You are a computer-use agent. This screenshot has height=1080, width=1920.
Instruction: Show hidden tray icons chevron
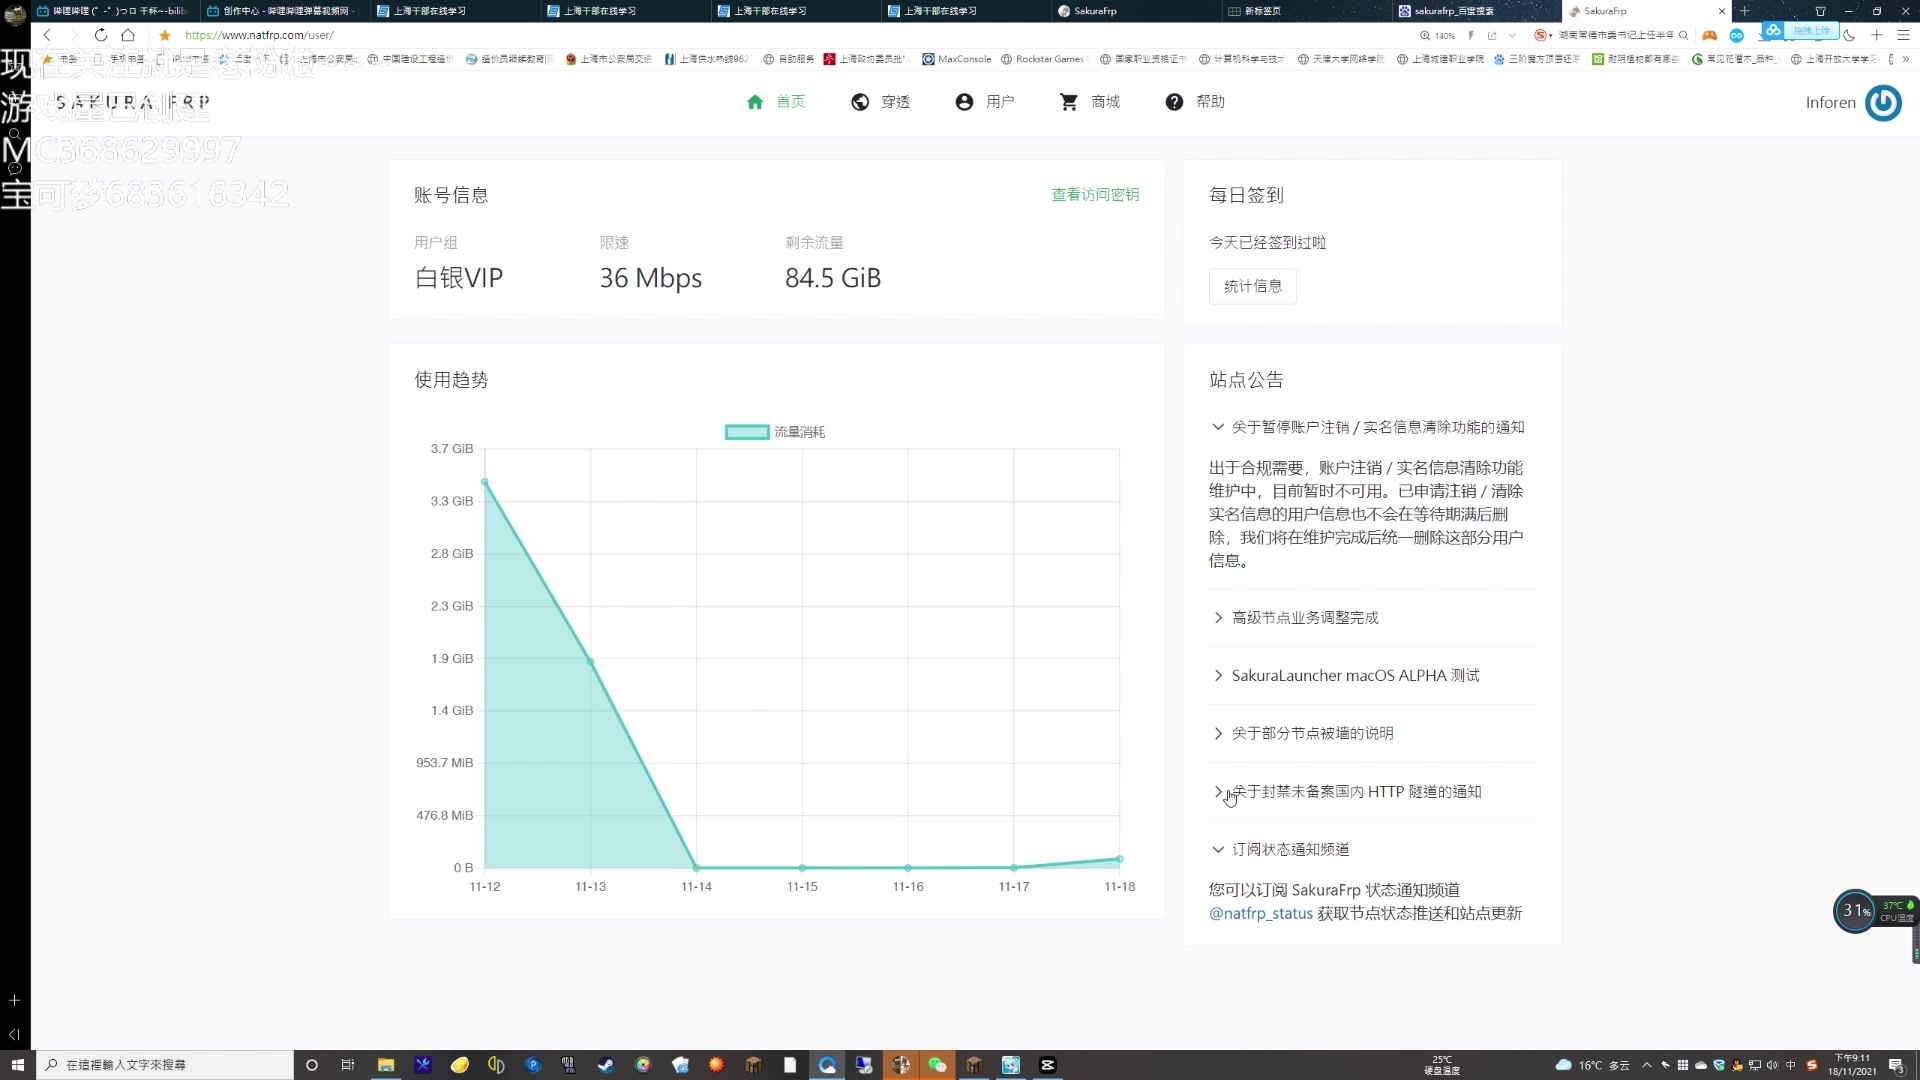point(1647,1065)
